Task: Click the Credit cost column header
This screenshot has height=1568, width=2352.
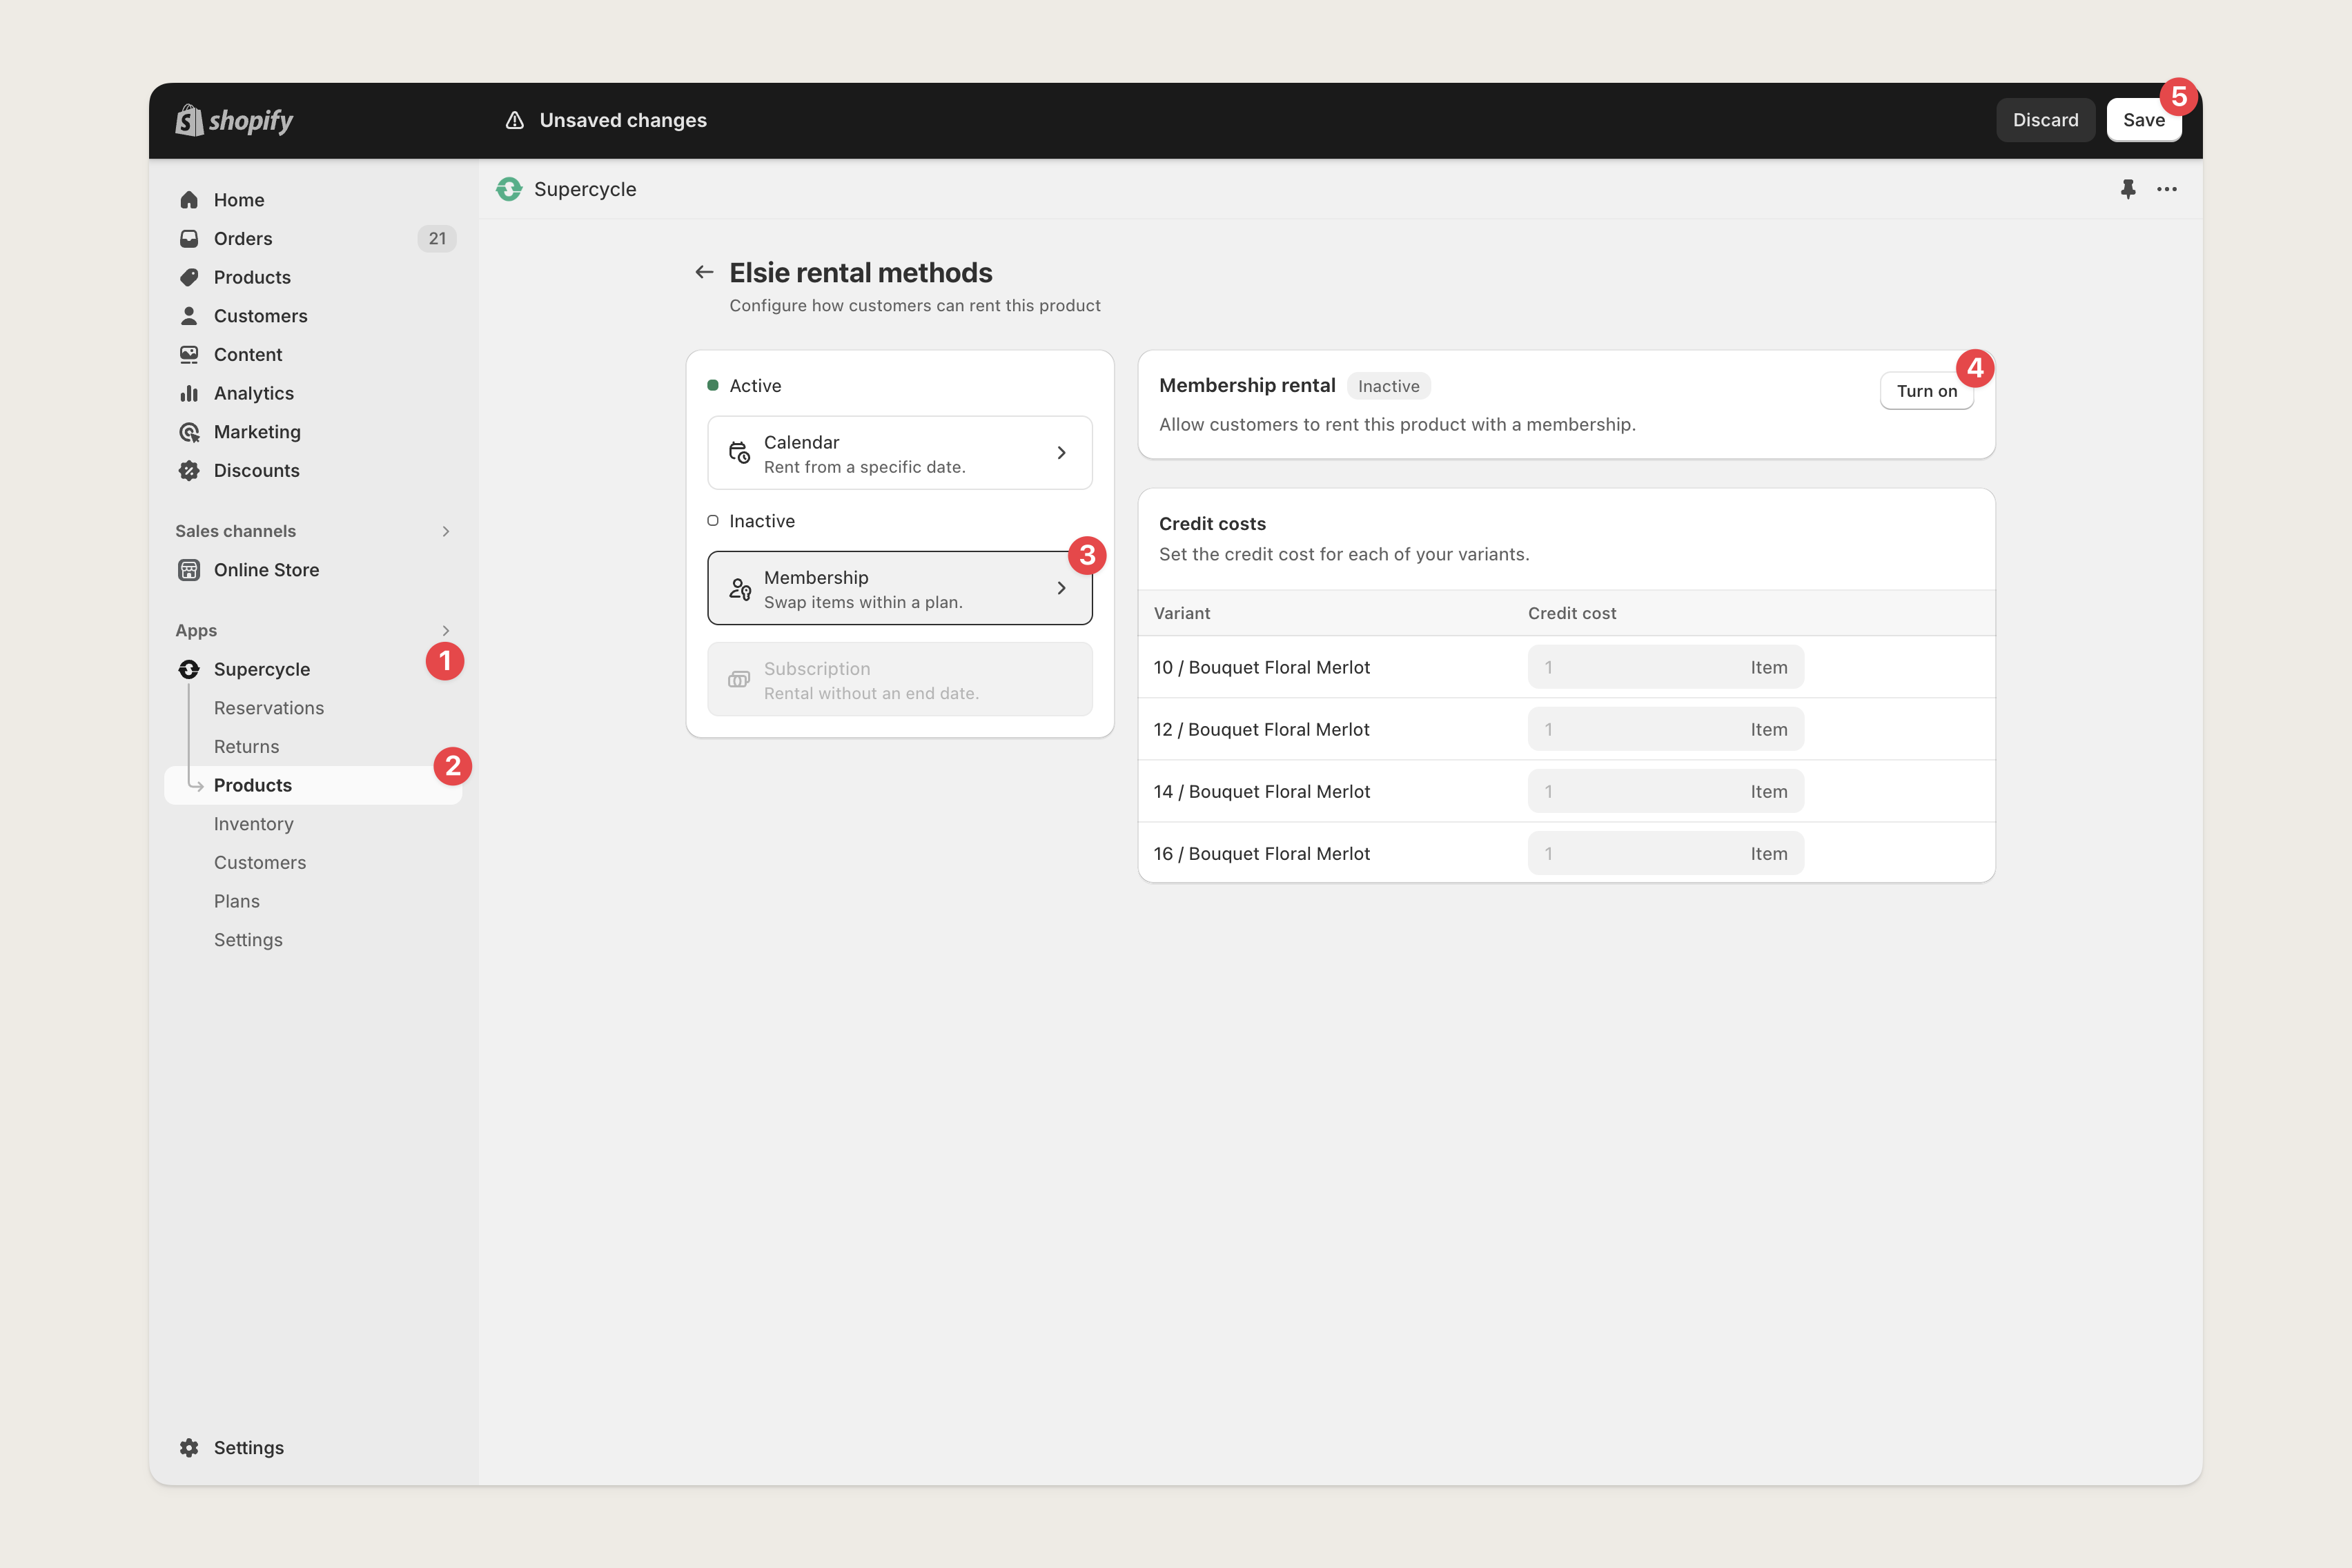Action: pyautogui.click(x=1571, y=613)
